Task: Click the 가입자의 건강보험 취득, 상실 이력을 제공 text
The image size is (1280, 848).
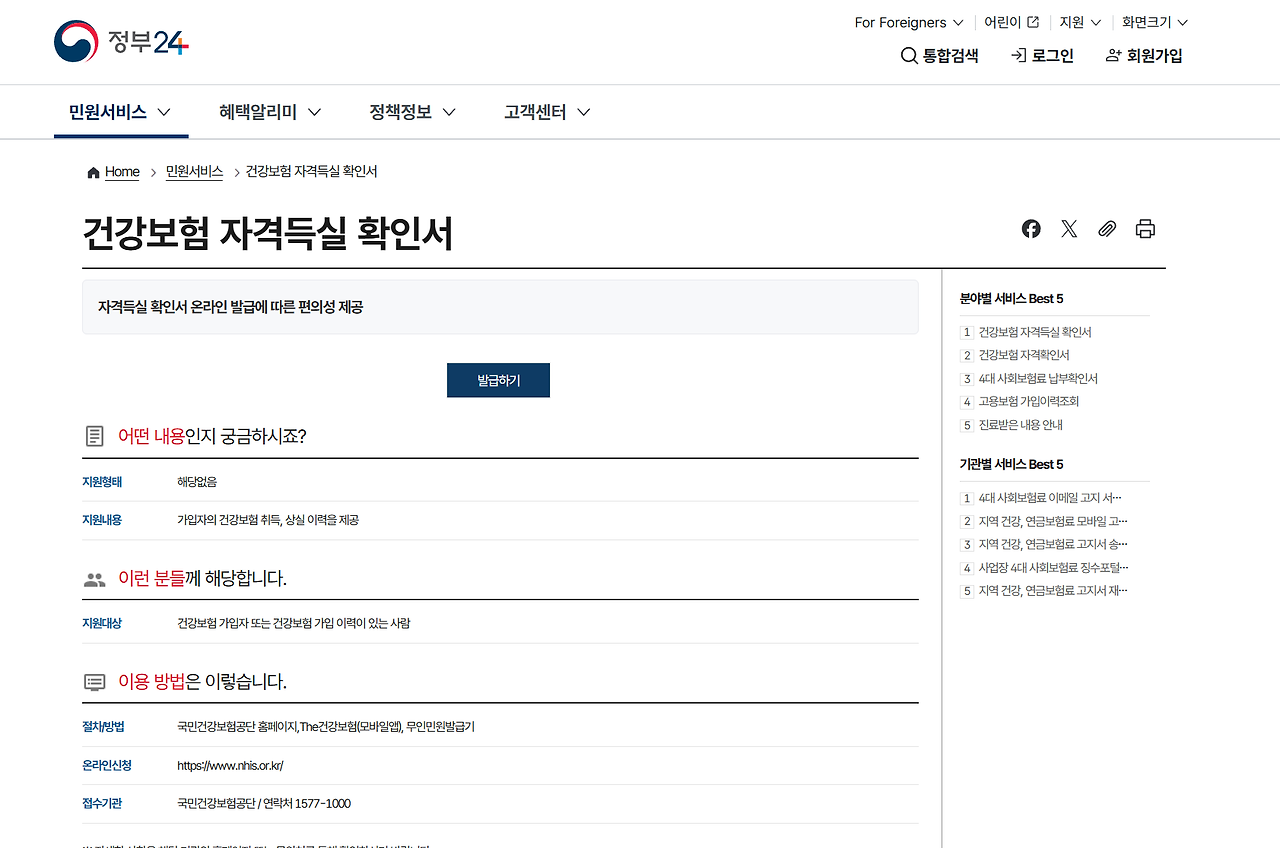Action: [268, 520]
